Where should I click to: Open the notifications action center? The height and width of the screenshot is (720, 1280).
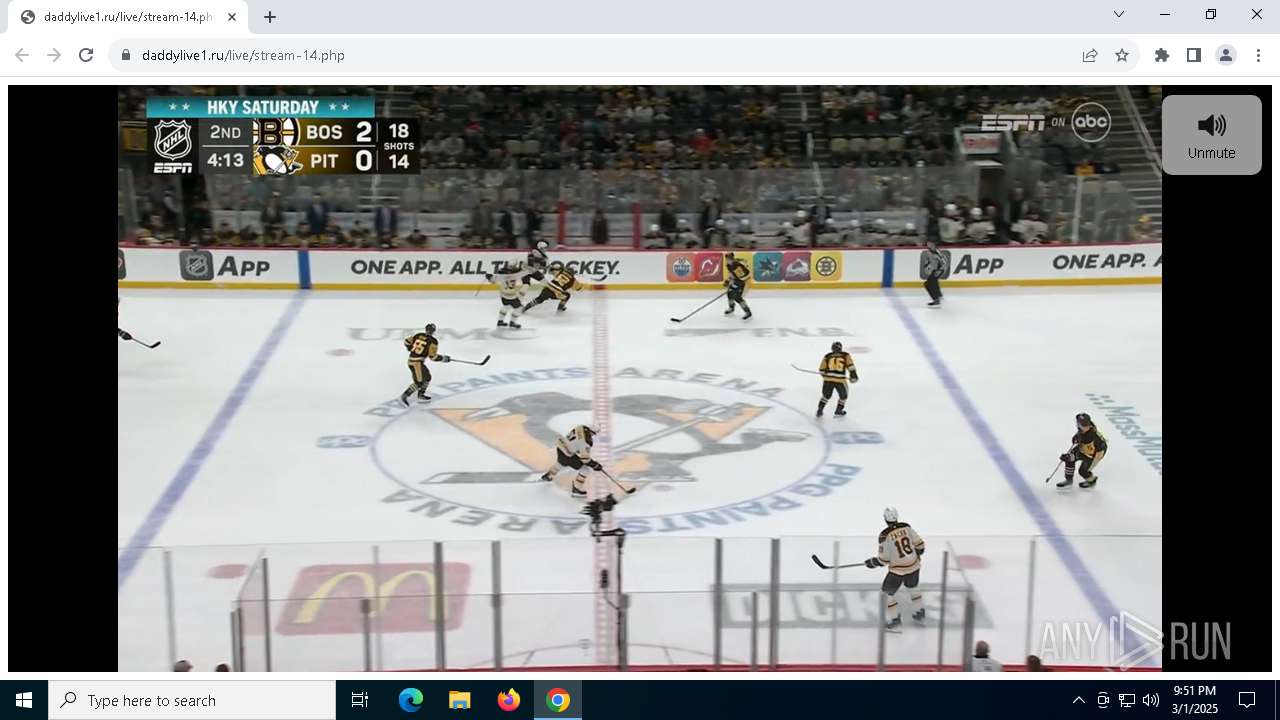click(x=1248, y=700)
